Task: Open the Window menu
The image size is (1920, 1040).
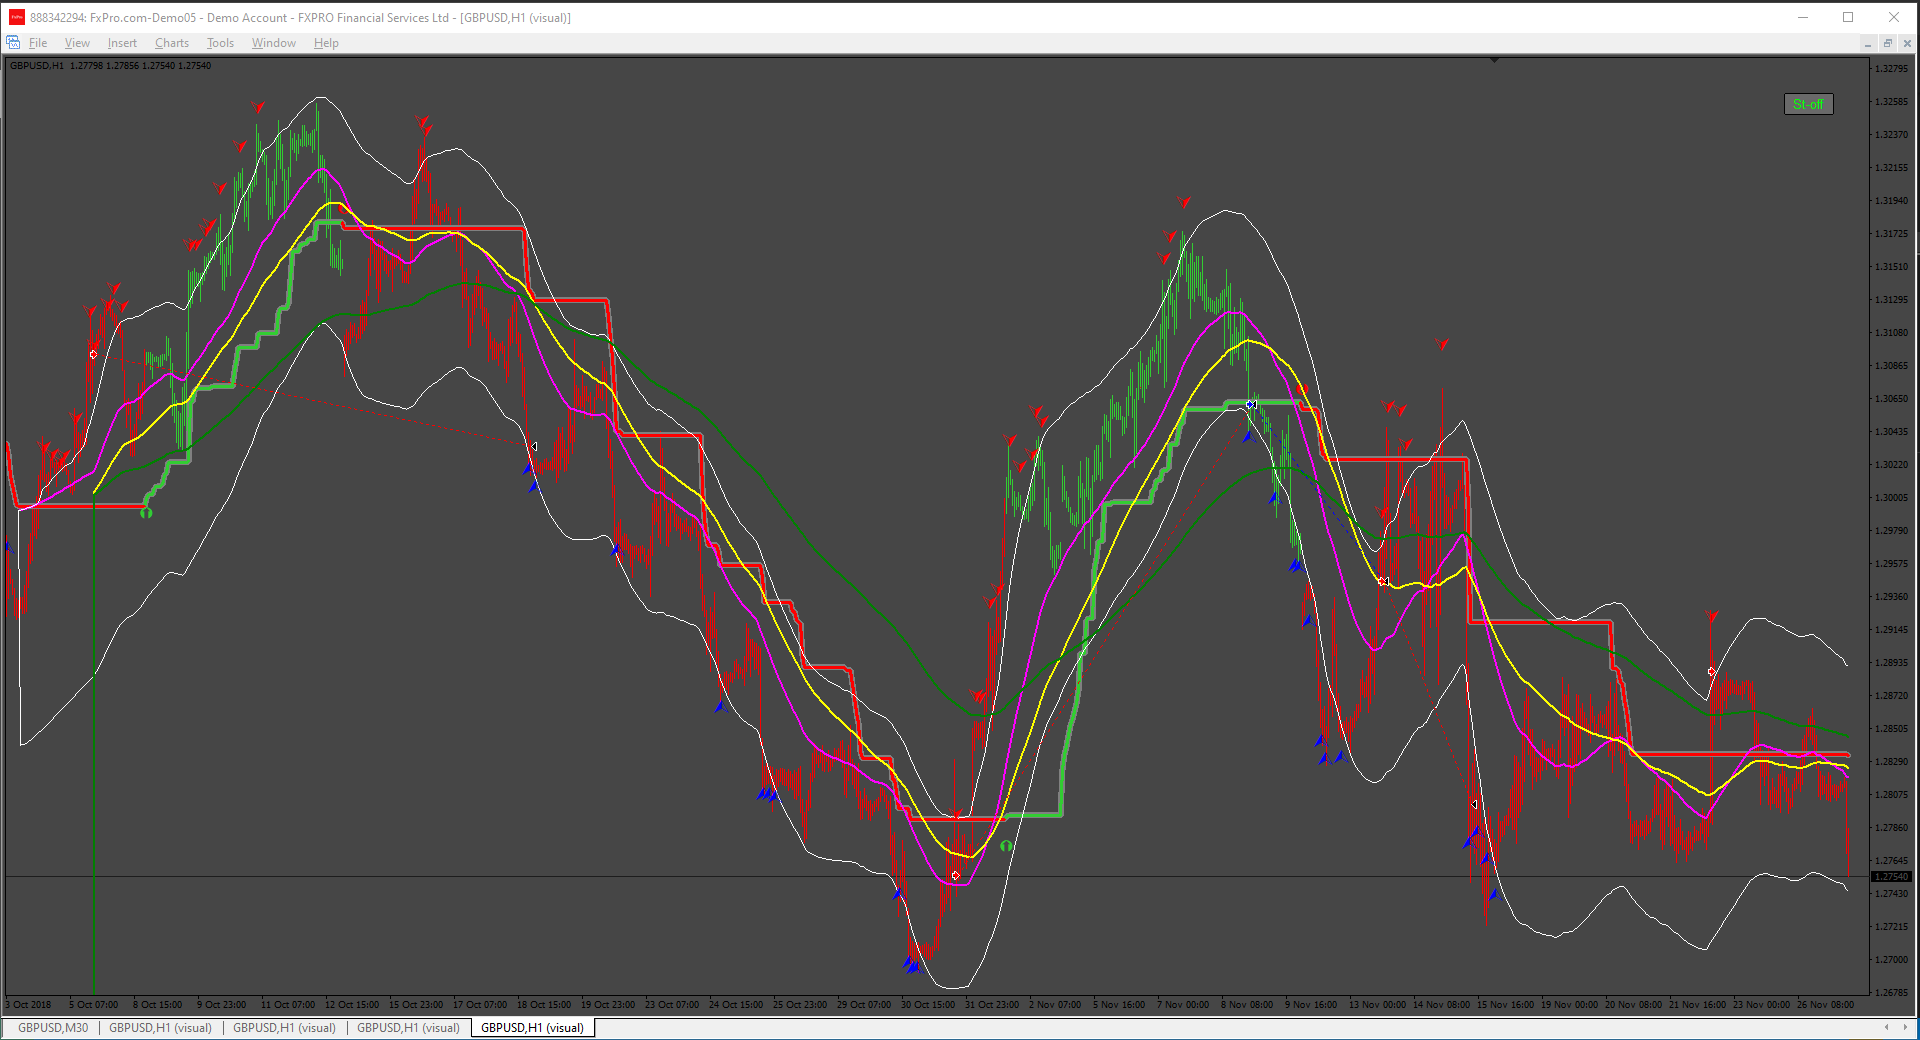Action: pyautogui.click(x=274, y=43)
